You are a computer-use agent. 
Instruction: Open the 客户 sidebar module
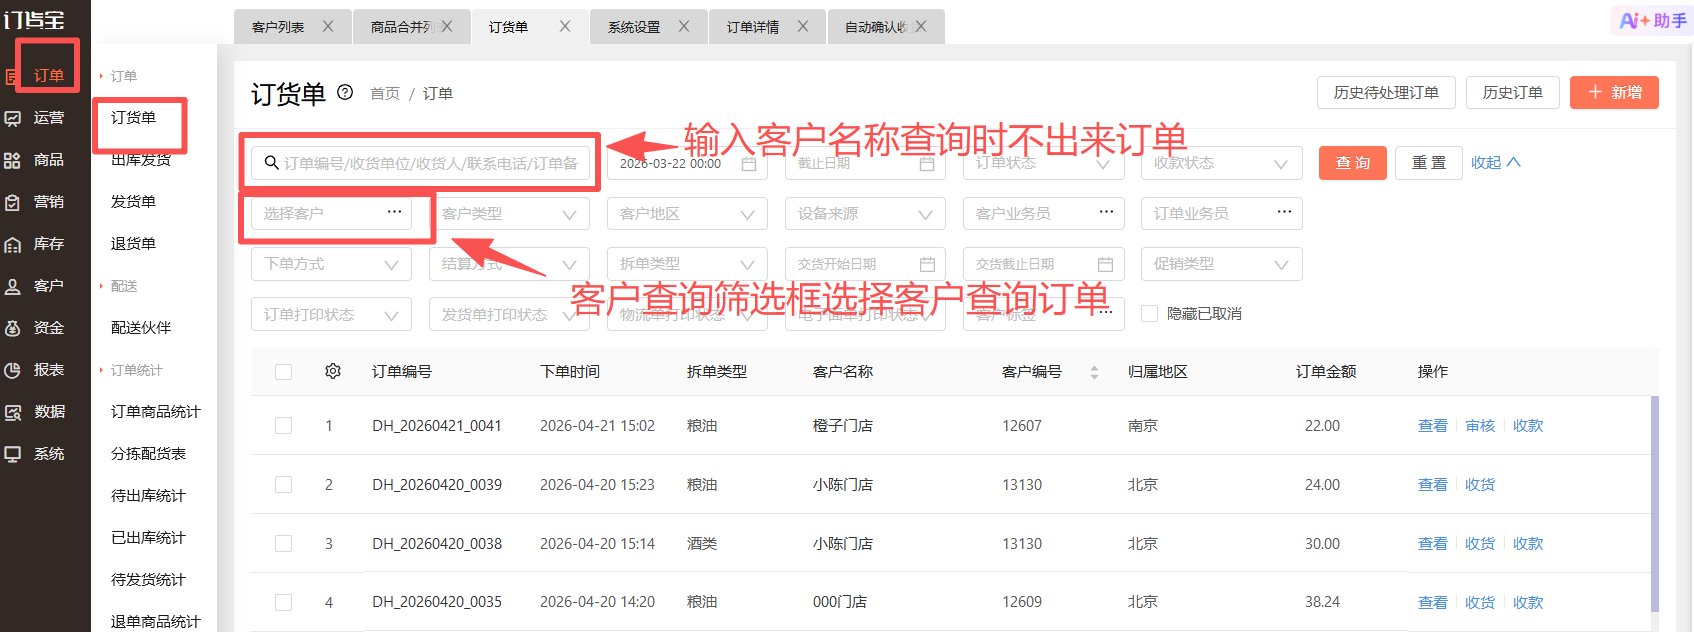35,286
